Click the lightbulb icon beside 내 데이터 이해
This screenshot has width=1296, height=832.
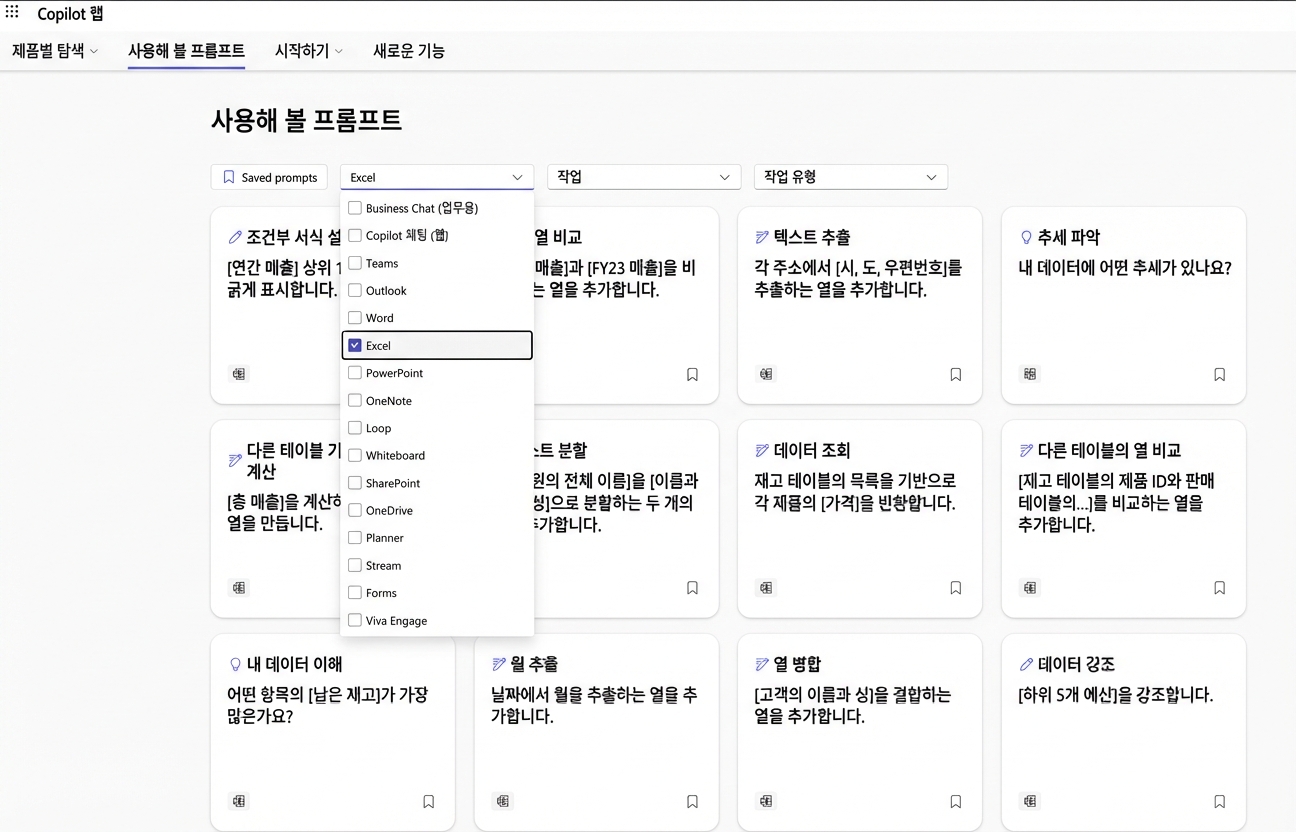(235, 664)
